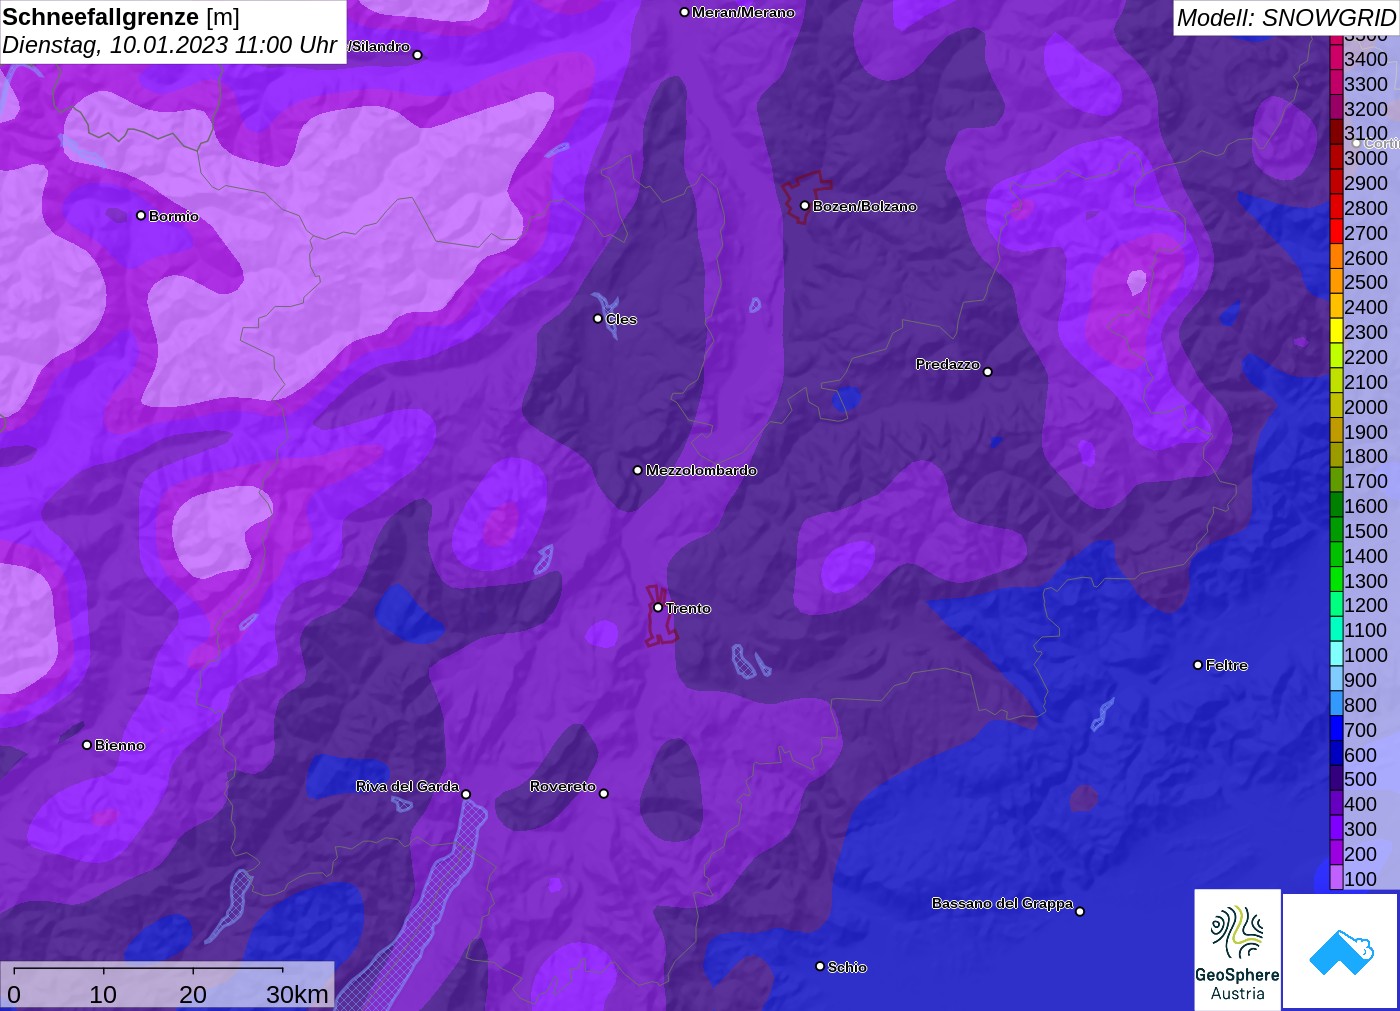Click the Schio city marker dot

820,966
